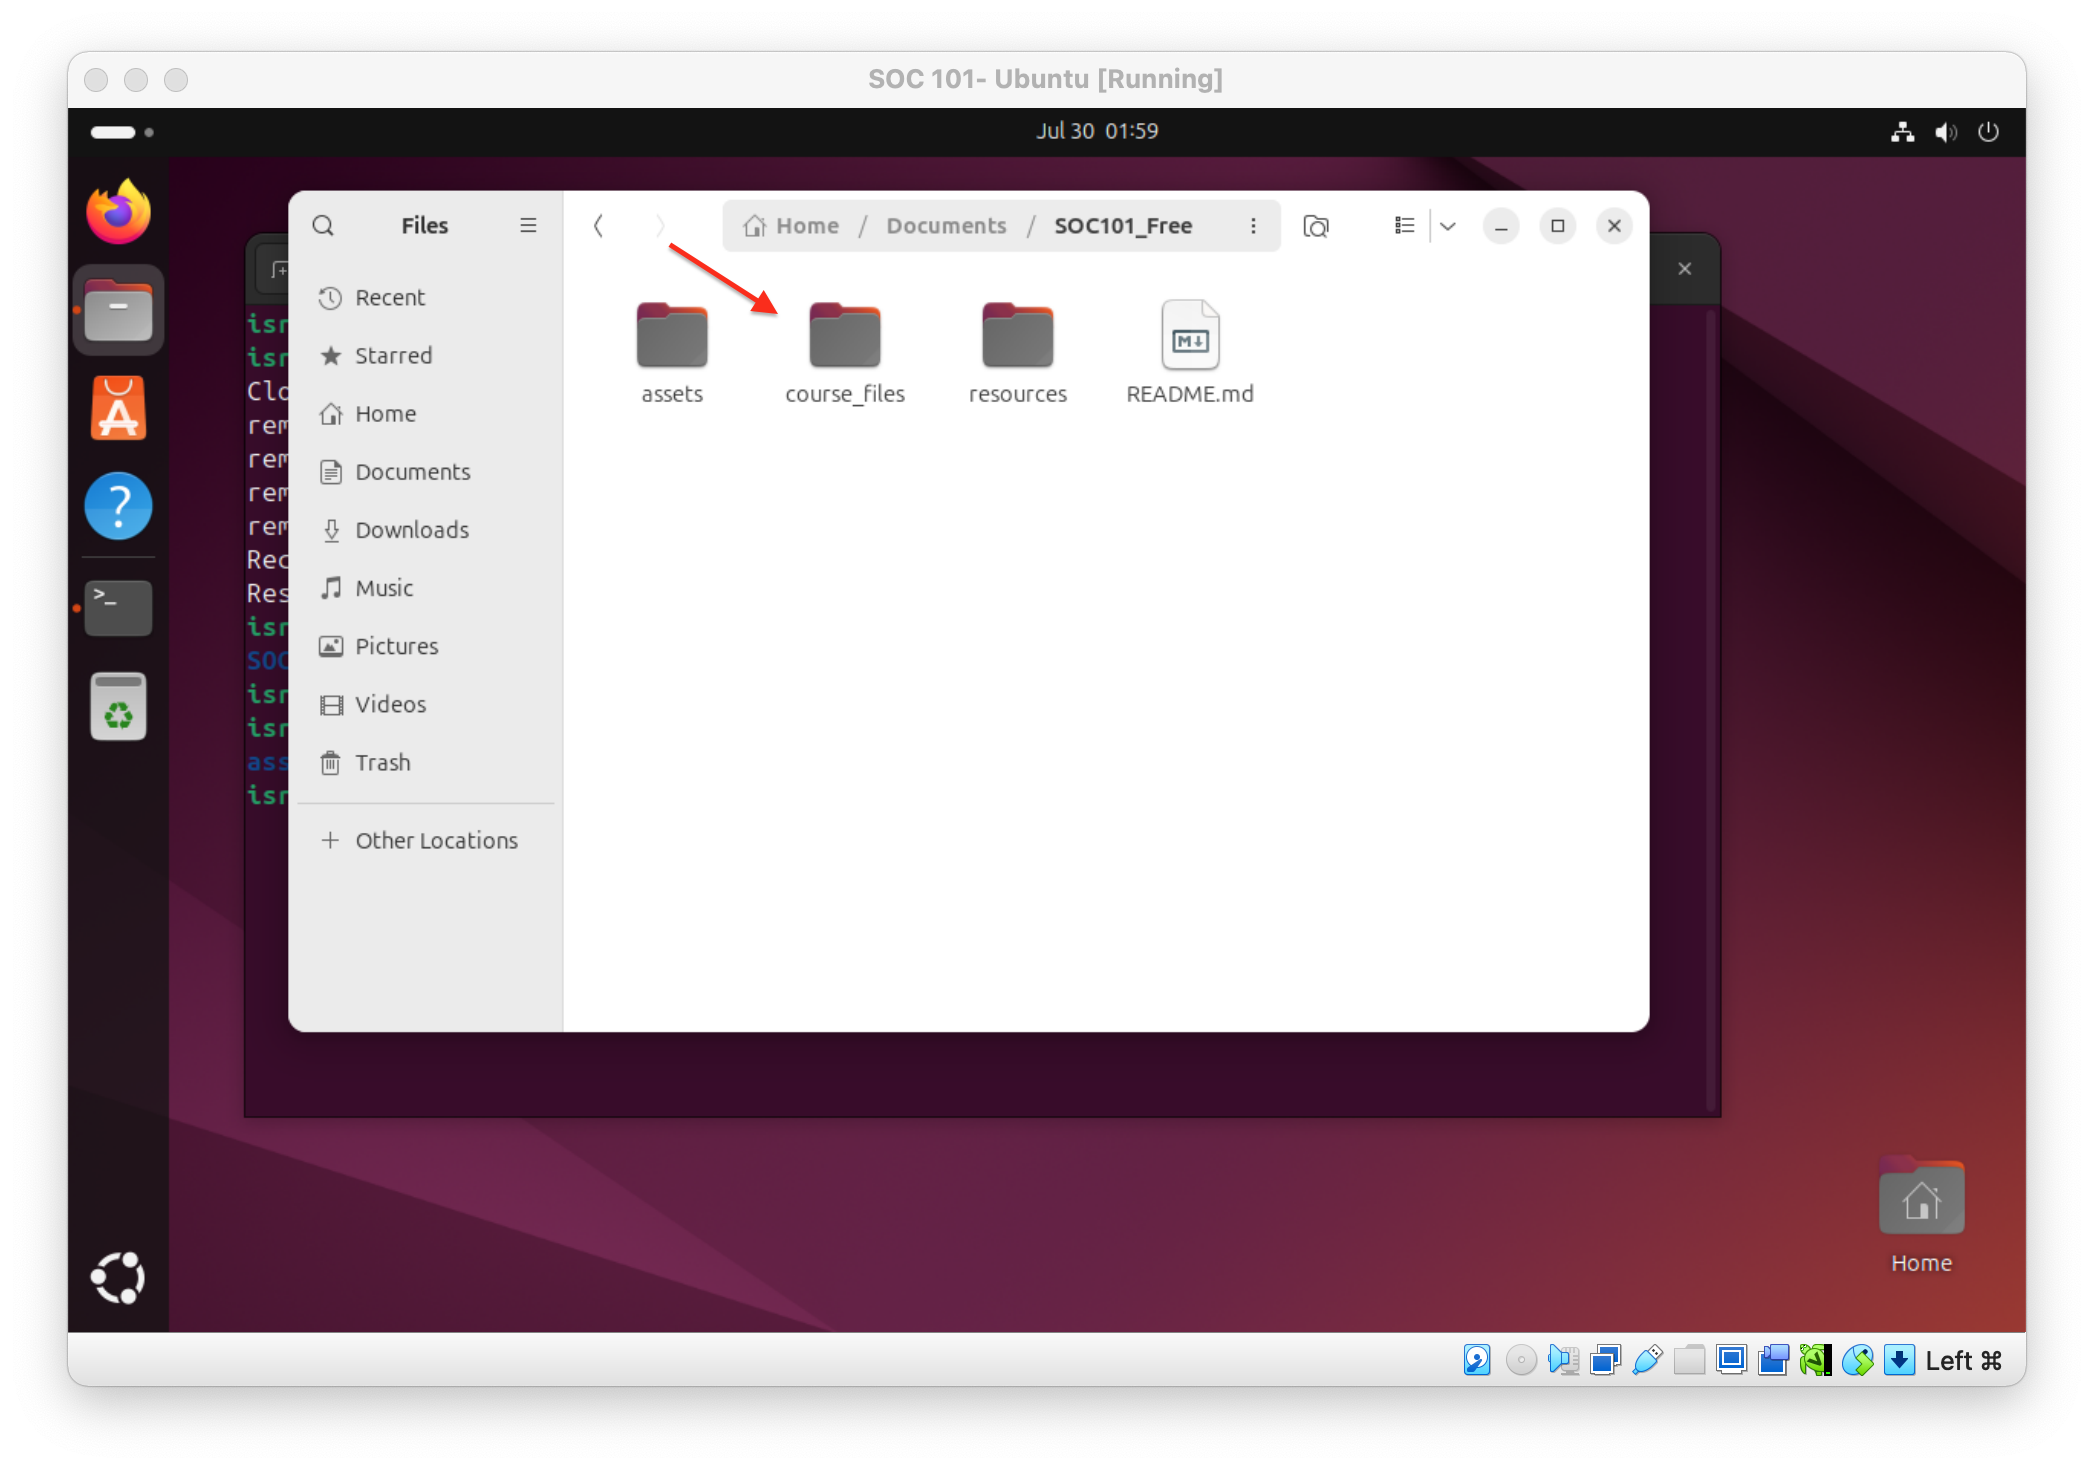Open Show Apps Ubuntu logo button
The height and width of the screenshot is (1470, 2094).
118,1278
